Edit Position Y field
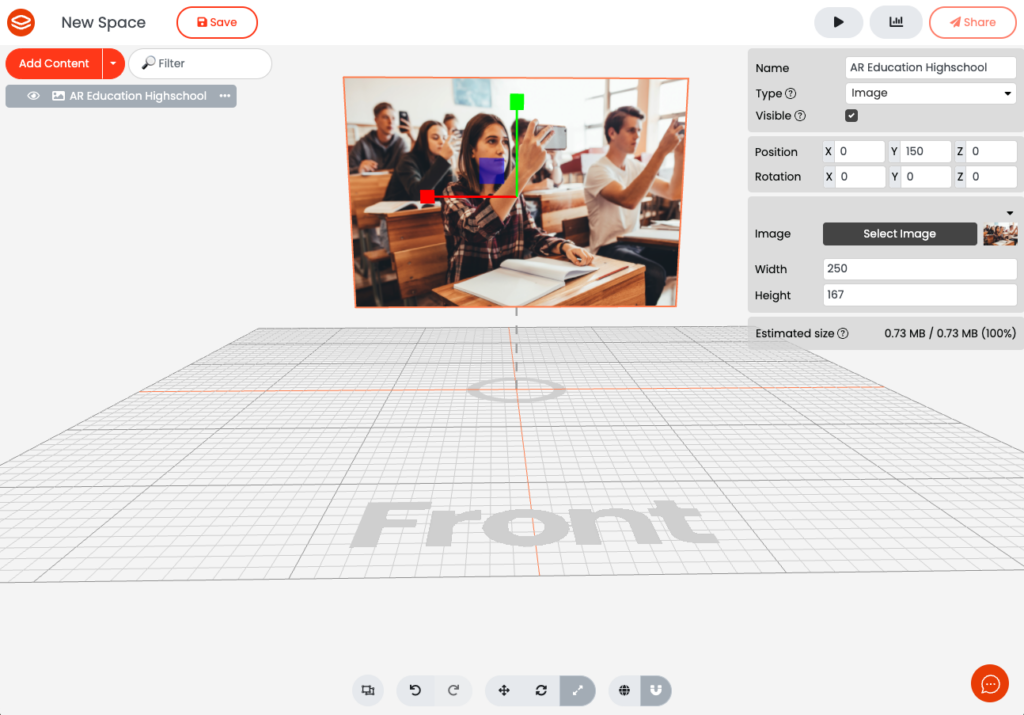The width and height of the screenshot is (1024, 715). pyautogui.click(x=926, y=151)
